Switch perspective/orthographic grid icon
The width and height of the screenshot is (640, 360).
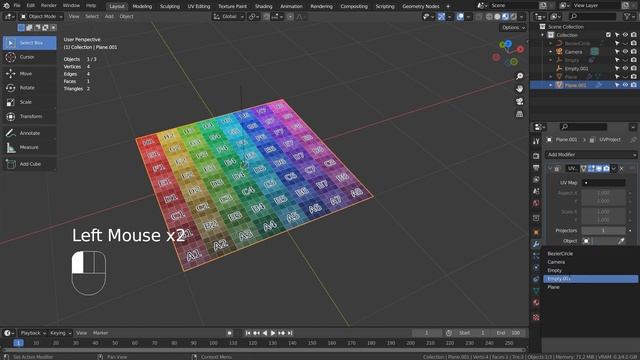coord(519,114)
